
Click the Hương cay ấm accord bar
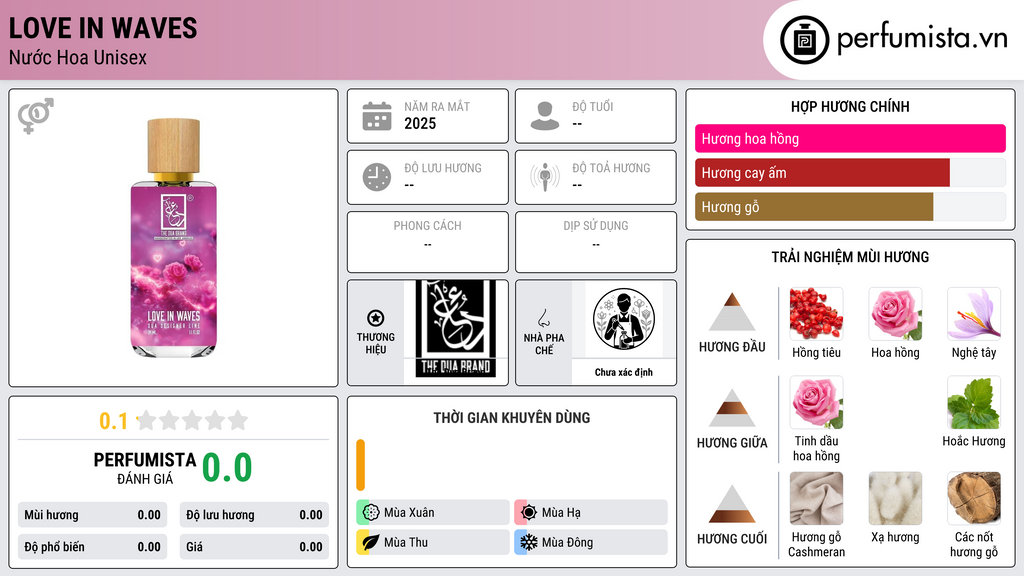pos(822,173)
